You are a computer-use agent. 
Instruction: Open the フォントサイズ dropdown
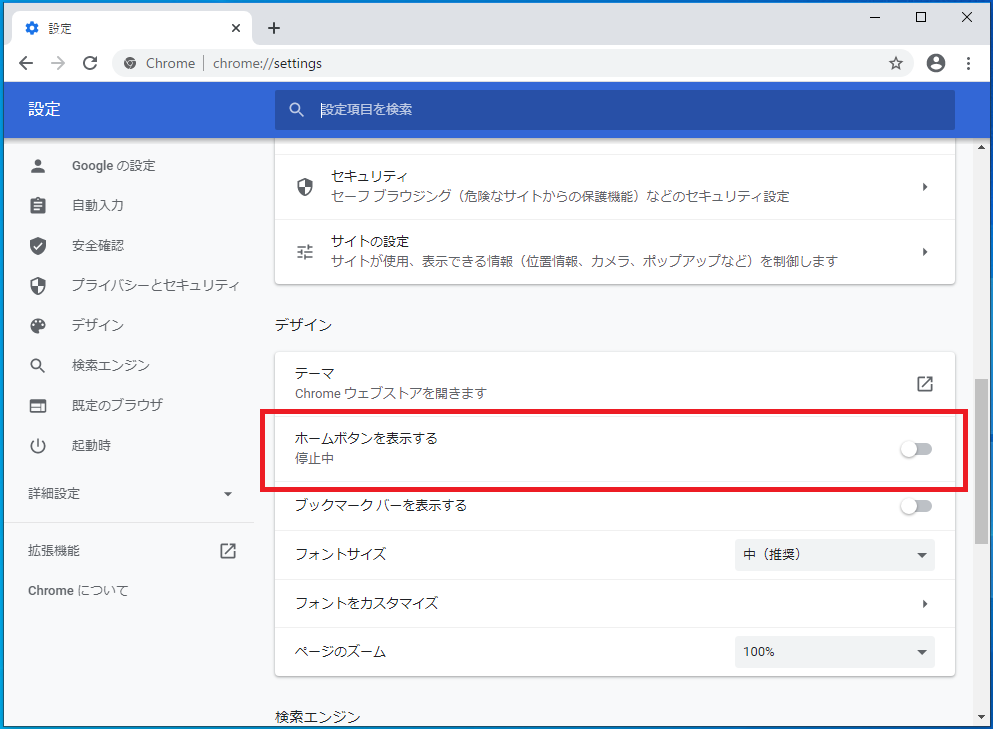[834, 555]
